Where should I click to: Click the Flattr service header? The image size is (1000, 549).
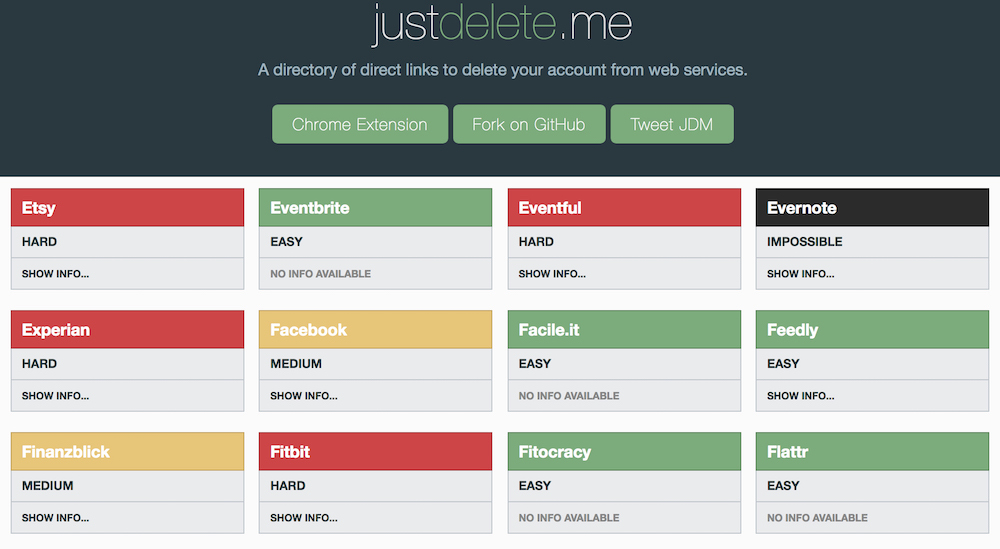click(x=789, y=452)
